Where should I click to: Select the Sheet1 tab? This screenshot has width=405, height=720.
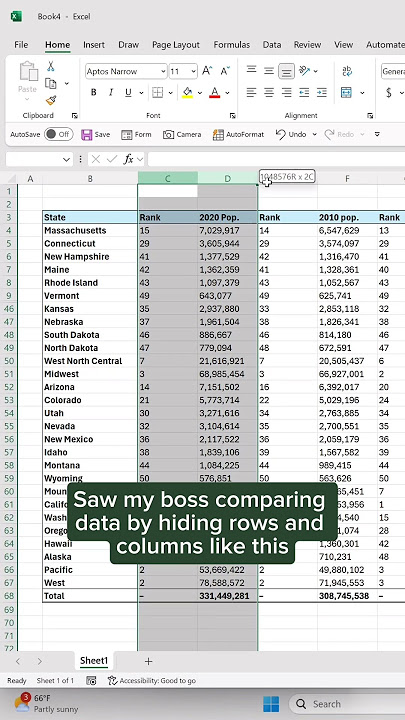94,661
